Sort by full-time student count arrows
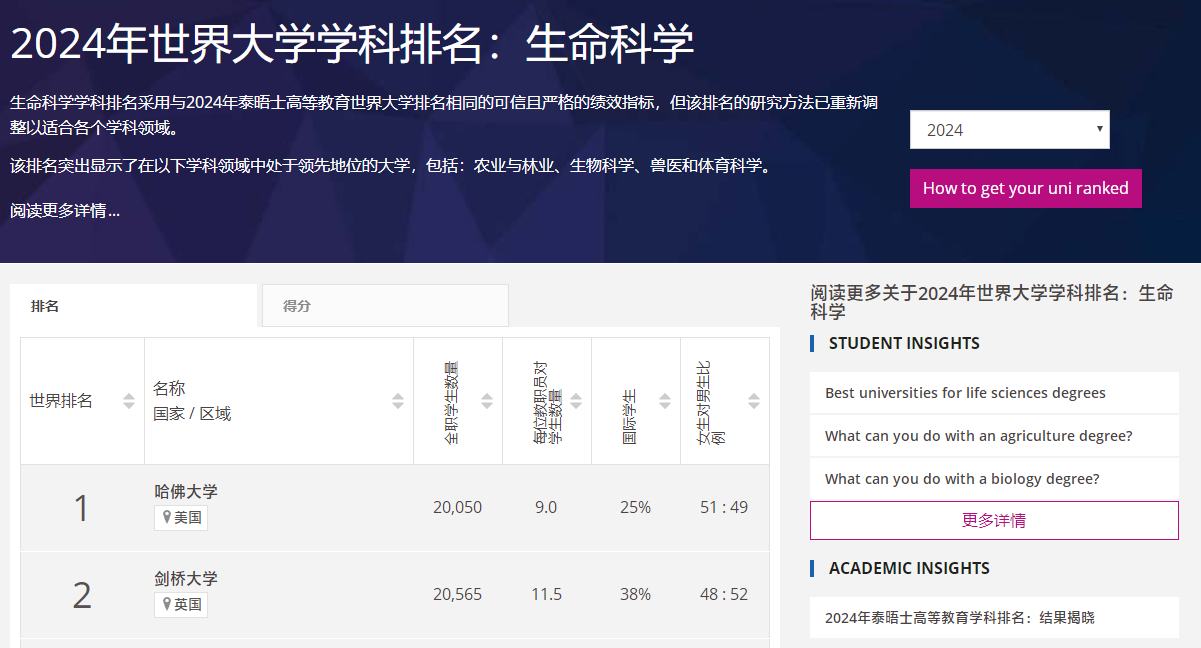The image size is (1201, 648). pyautogui.click(x=487, y=401)
